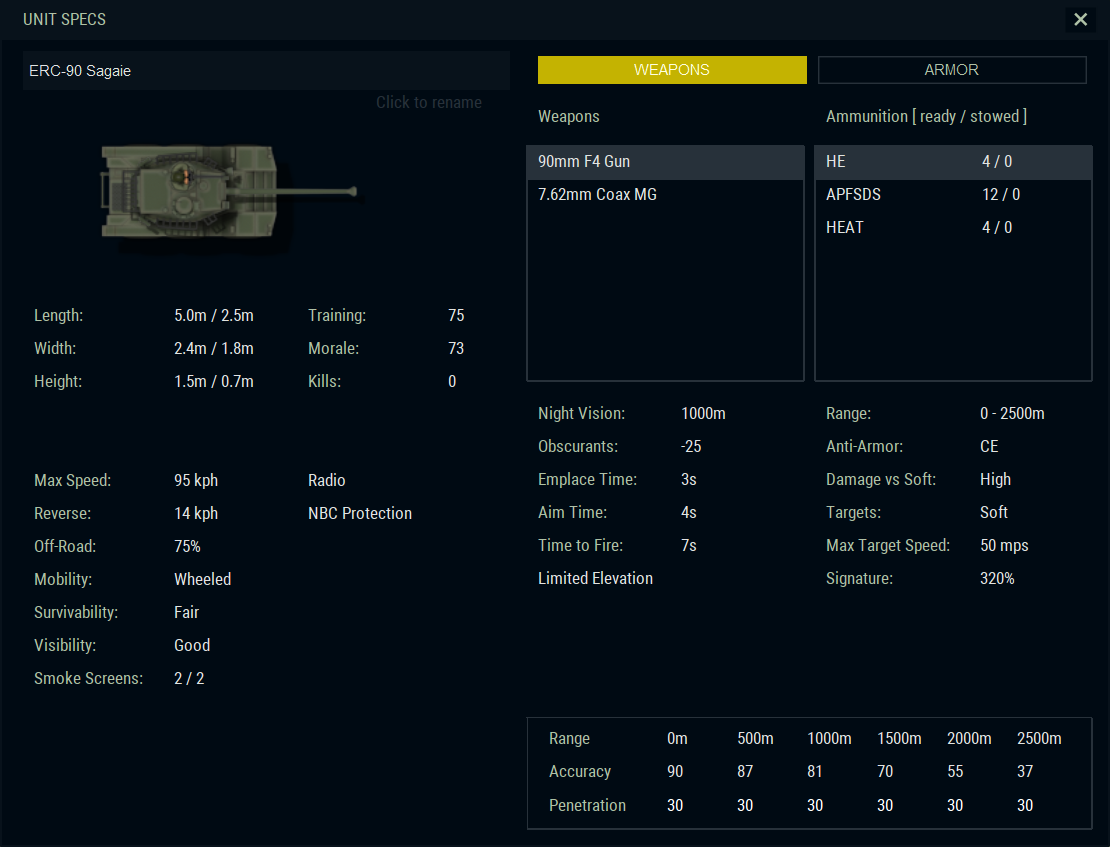Click the Width value 2.4m / 1.8m
The width and height of the screenshot is (1110, 847).
coord(214,348)
